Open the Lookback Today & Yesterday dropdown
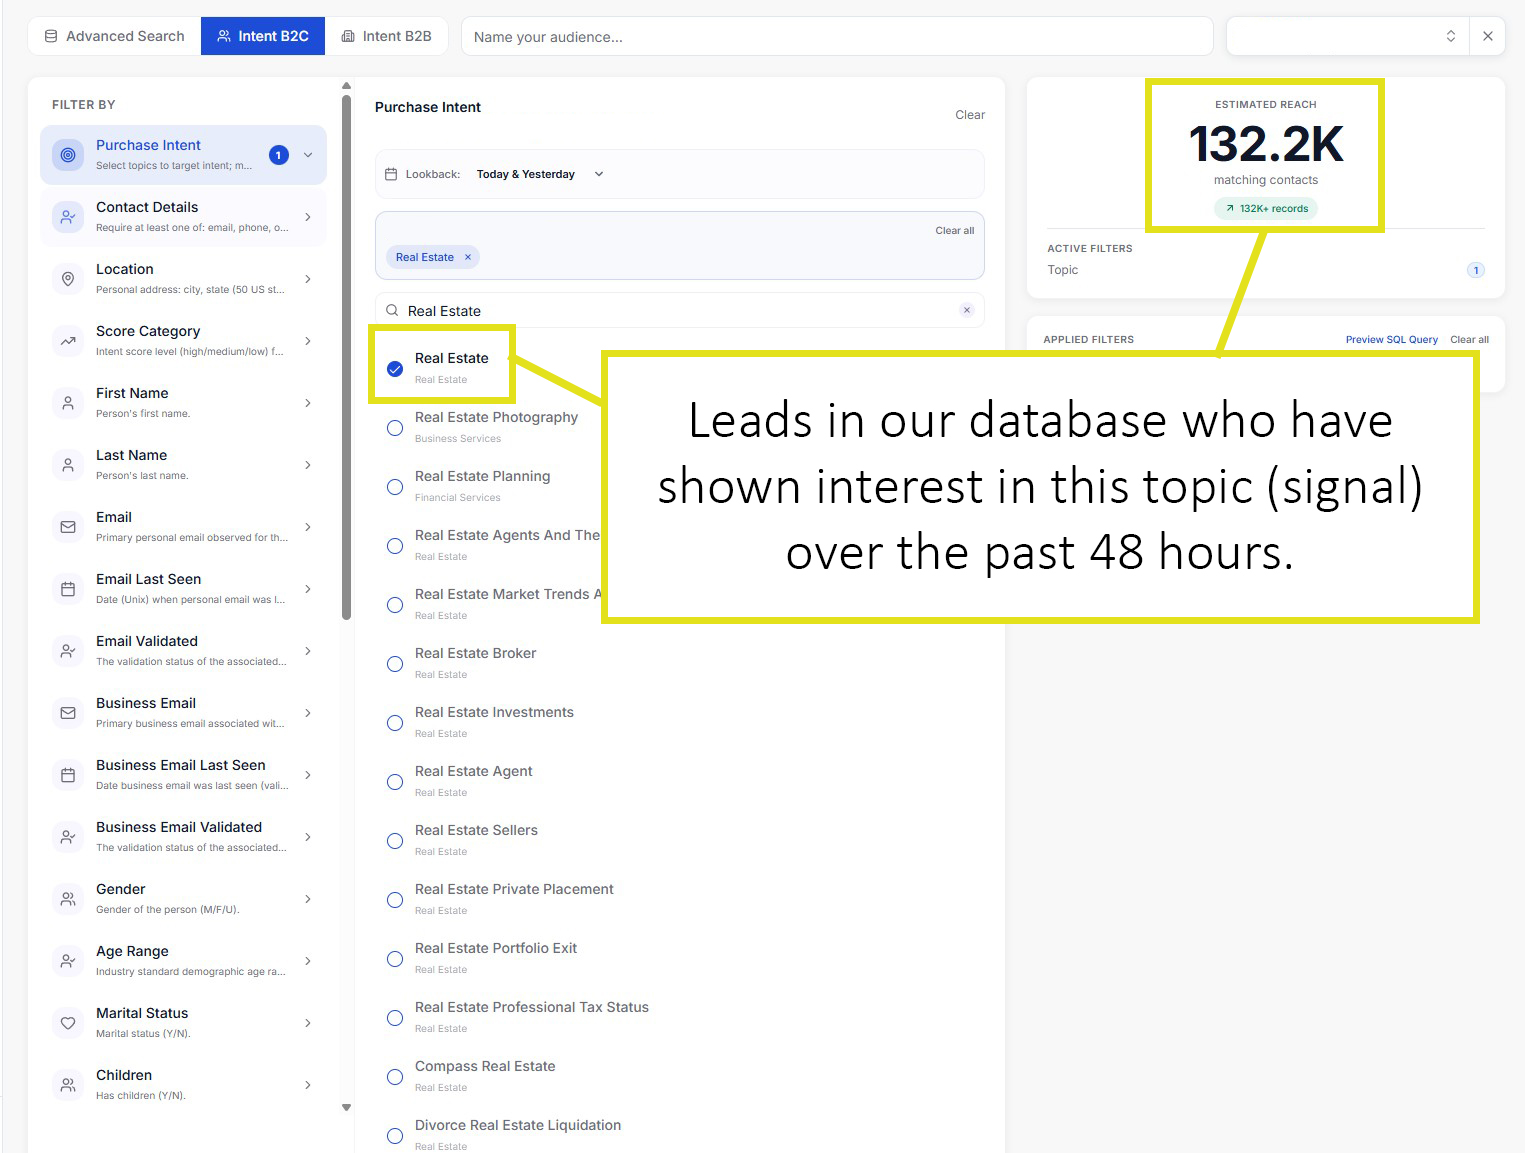 pyautogui.click(x=540, y=174)
